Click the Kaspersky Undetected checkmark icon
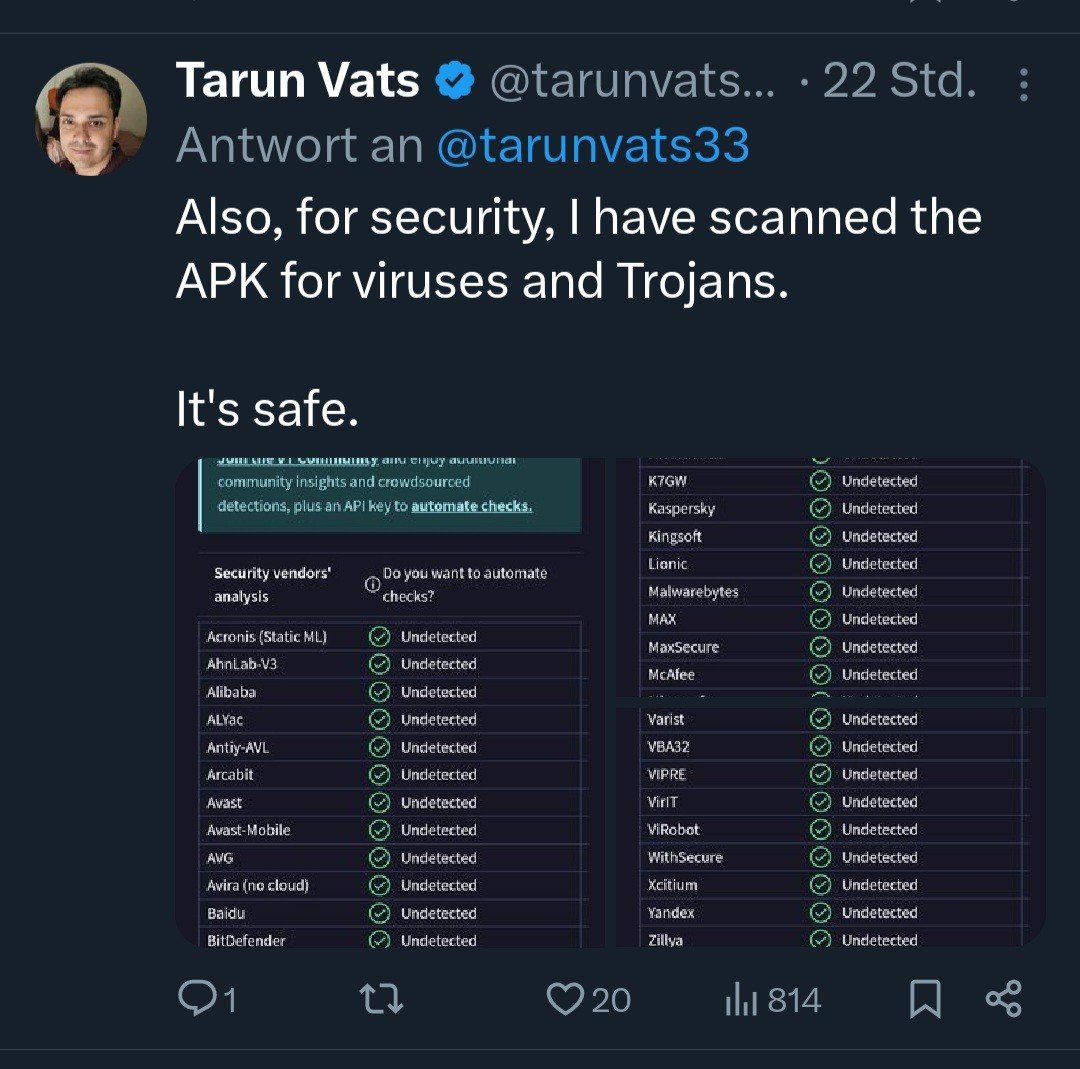 click(820, 508)
